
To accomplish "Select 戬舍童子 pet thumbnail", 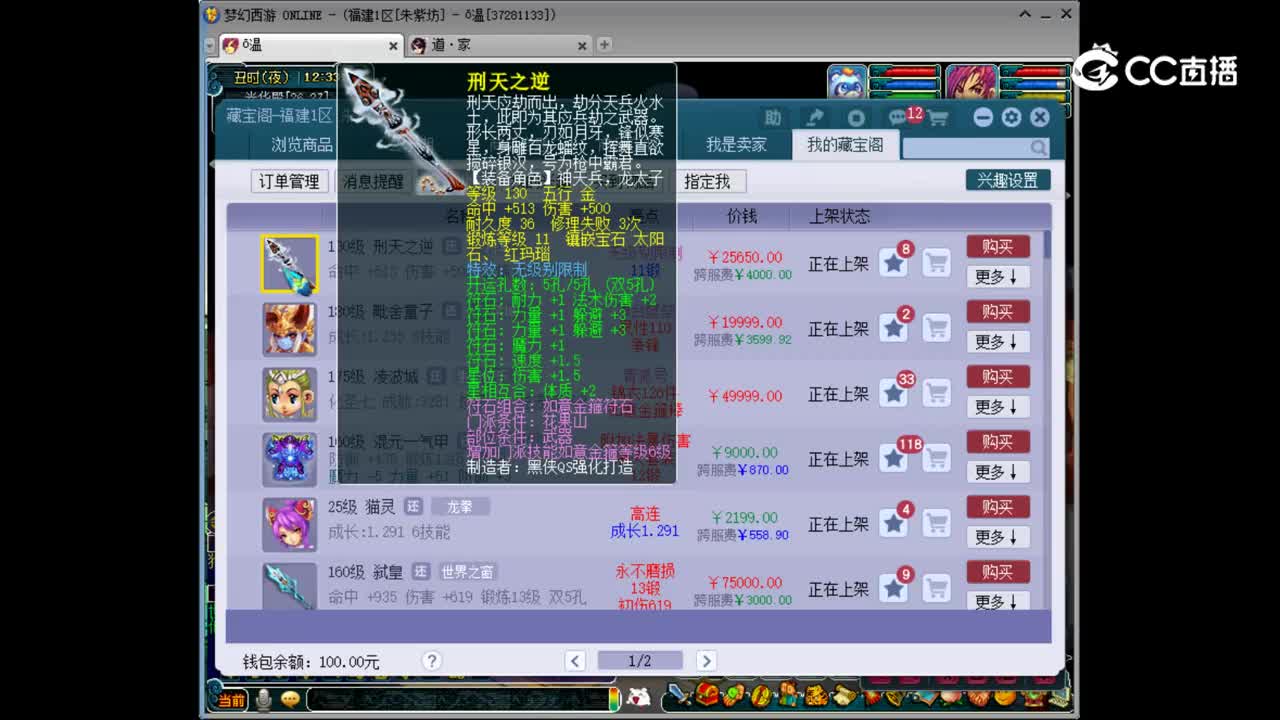I will pos(290,329).
